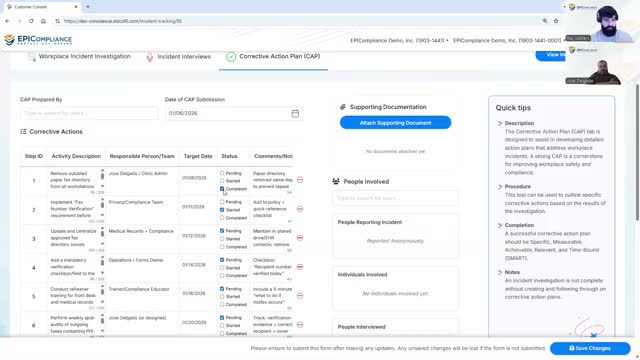Open the EPICompliance Demo, Inc. (1903-1441) dropdown
This screenshot has height=360, width=640.
(399, 40)
